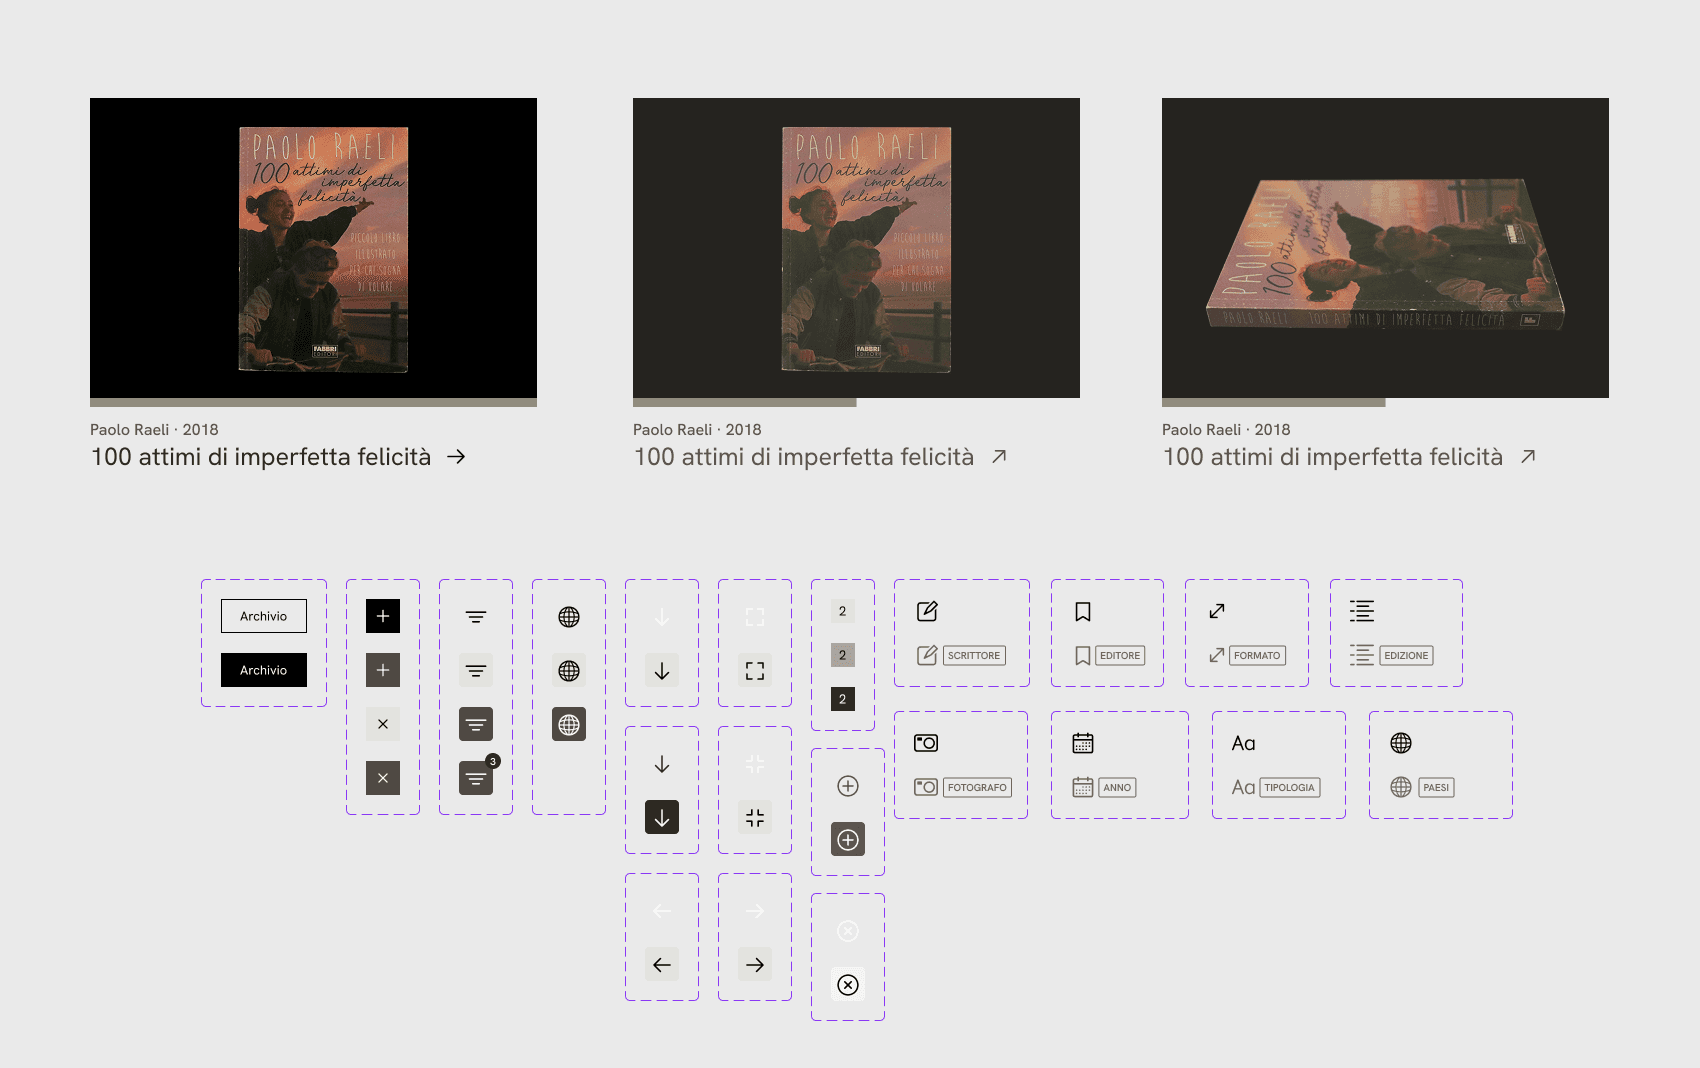Click the EDITORE tag label
The height and width of the screenshot is (1068, 1700).
(1120, 656)
